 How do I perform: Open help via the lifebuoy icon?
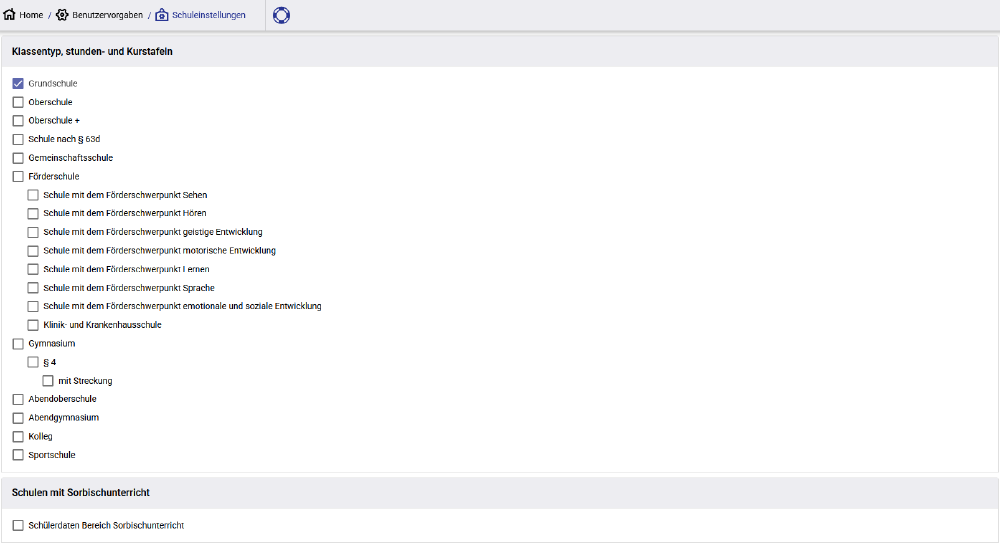click(281, 15)
